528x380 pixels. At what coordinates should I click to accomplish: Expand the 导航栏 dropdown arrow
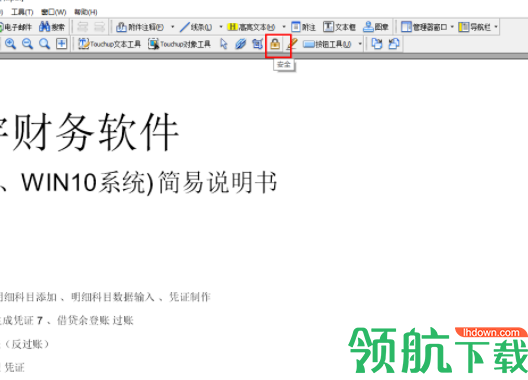click(496, 27)
